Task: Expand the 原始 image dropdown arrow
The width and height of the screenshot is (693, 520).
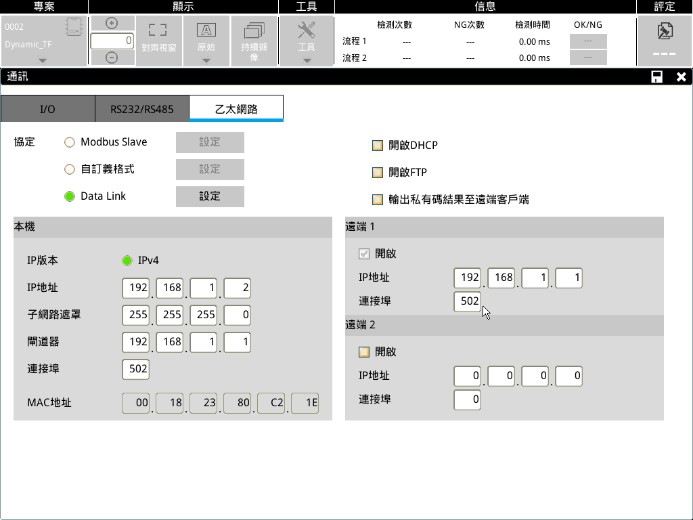Action: pyautogui.click(x=205, y=60)
